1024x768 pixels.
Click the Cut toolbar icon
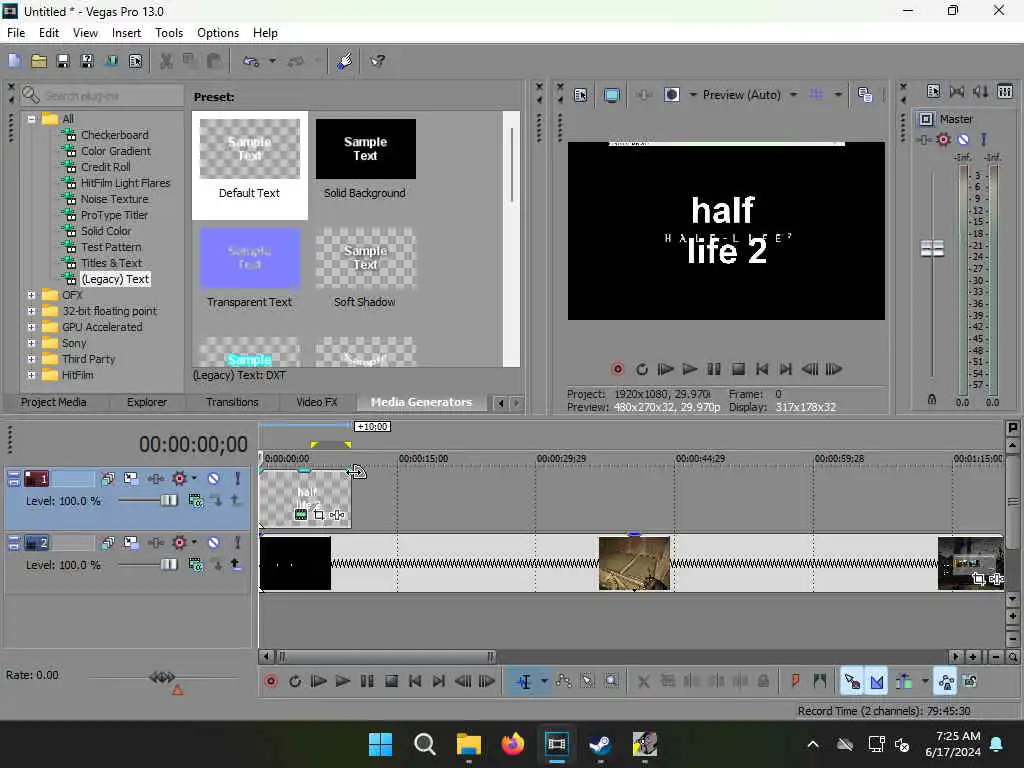pos(166,61)
